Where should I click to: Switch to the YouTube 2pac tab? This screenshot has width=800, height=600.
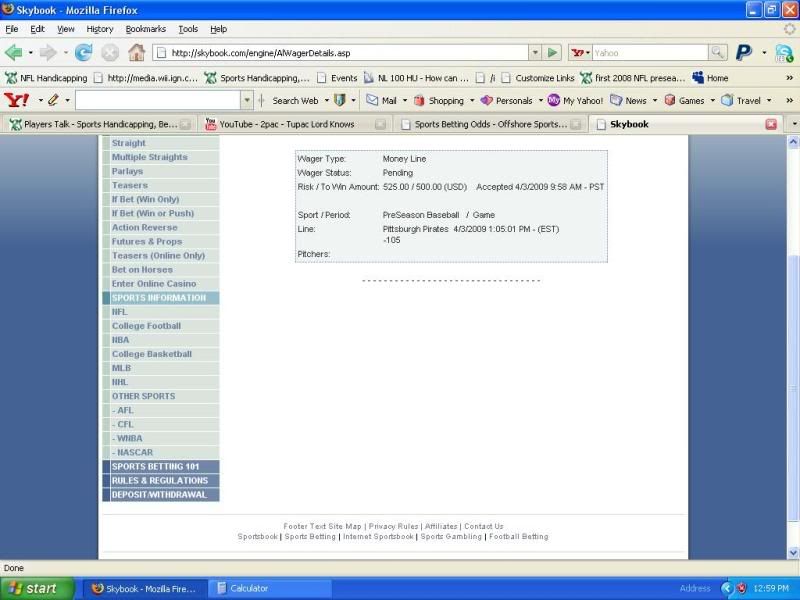pyautogui.click(x=295, y=124)
